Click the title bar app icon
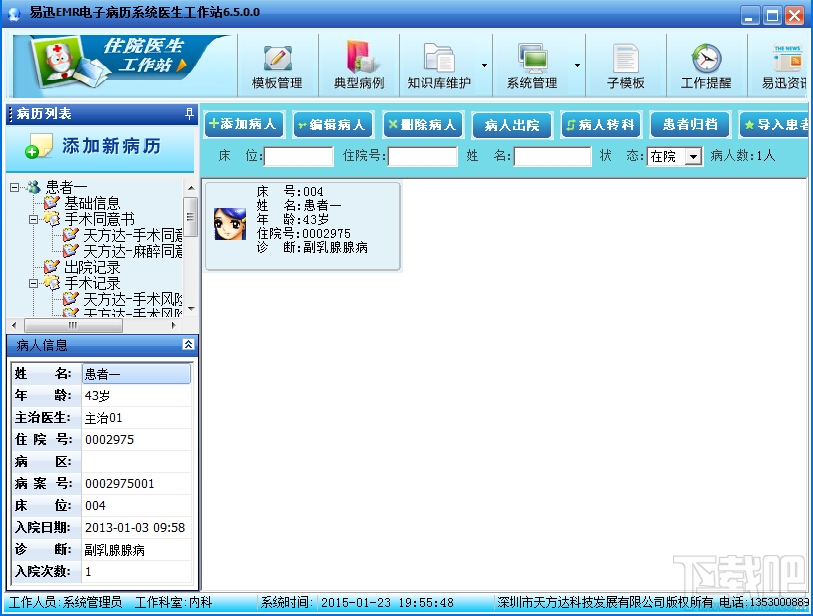 [15, 13]
